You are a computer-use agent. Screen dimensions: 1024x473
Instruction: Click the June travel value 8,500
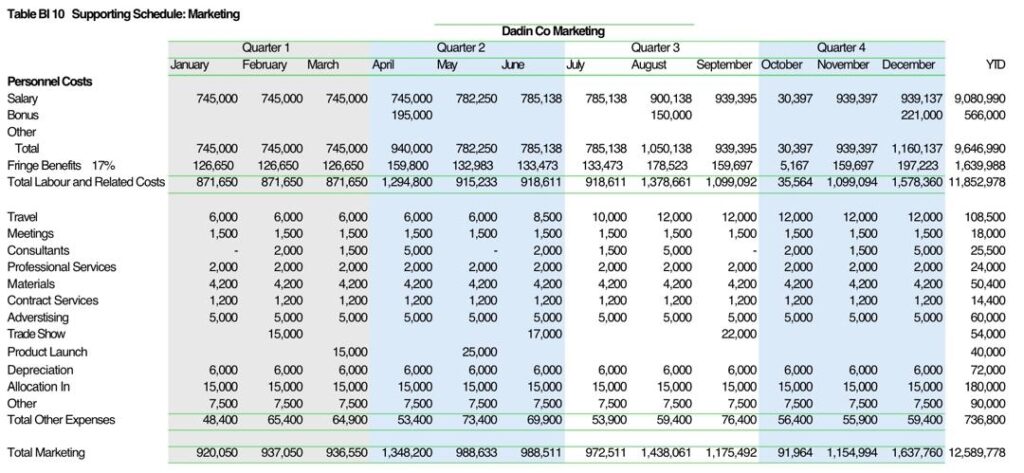point(547,217)
